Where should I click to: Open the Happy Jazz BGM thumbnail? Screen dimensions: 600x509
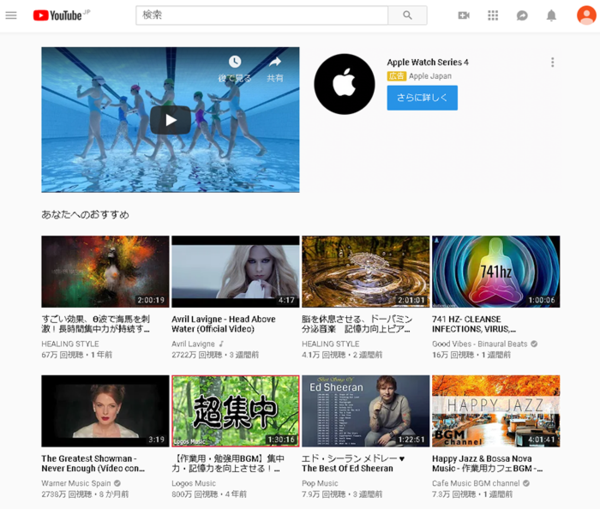(496, 411)
